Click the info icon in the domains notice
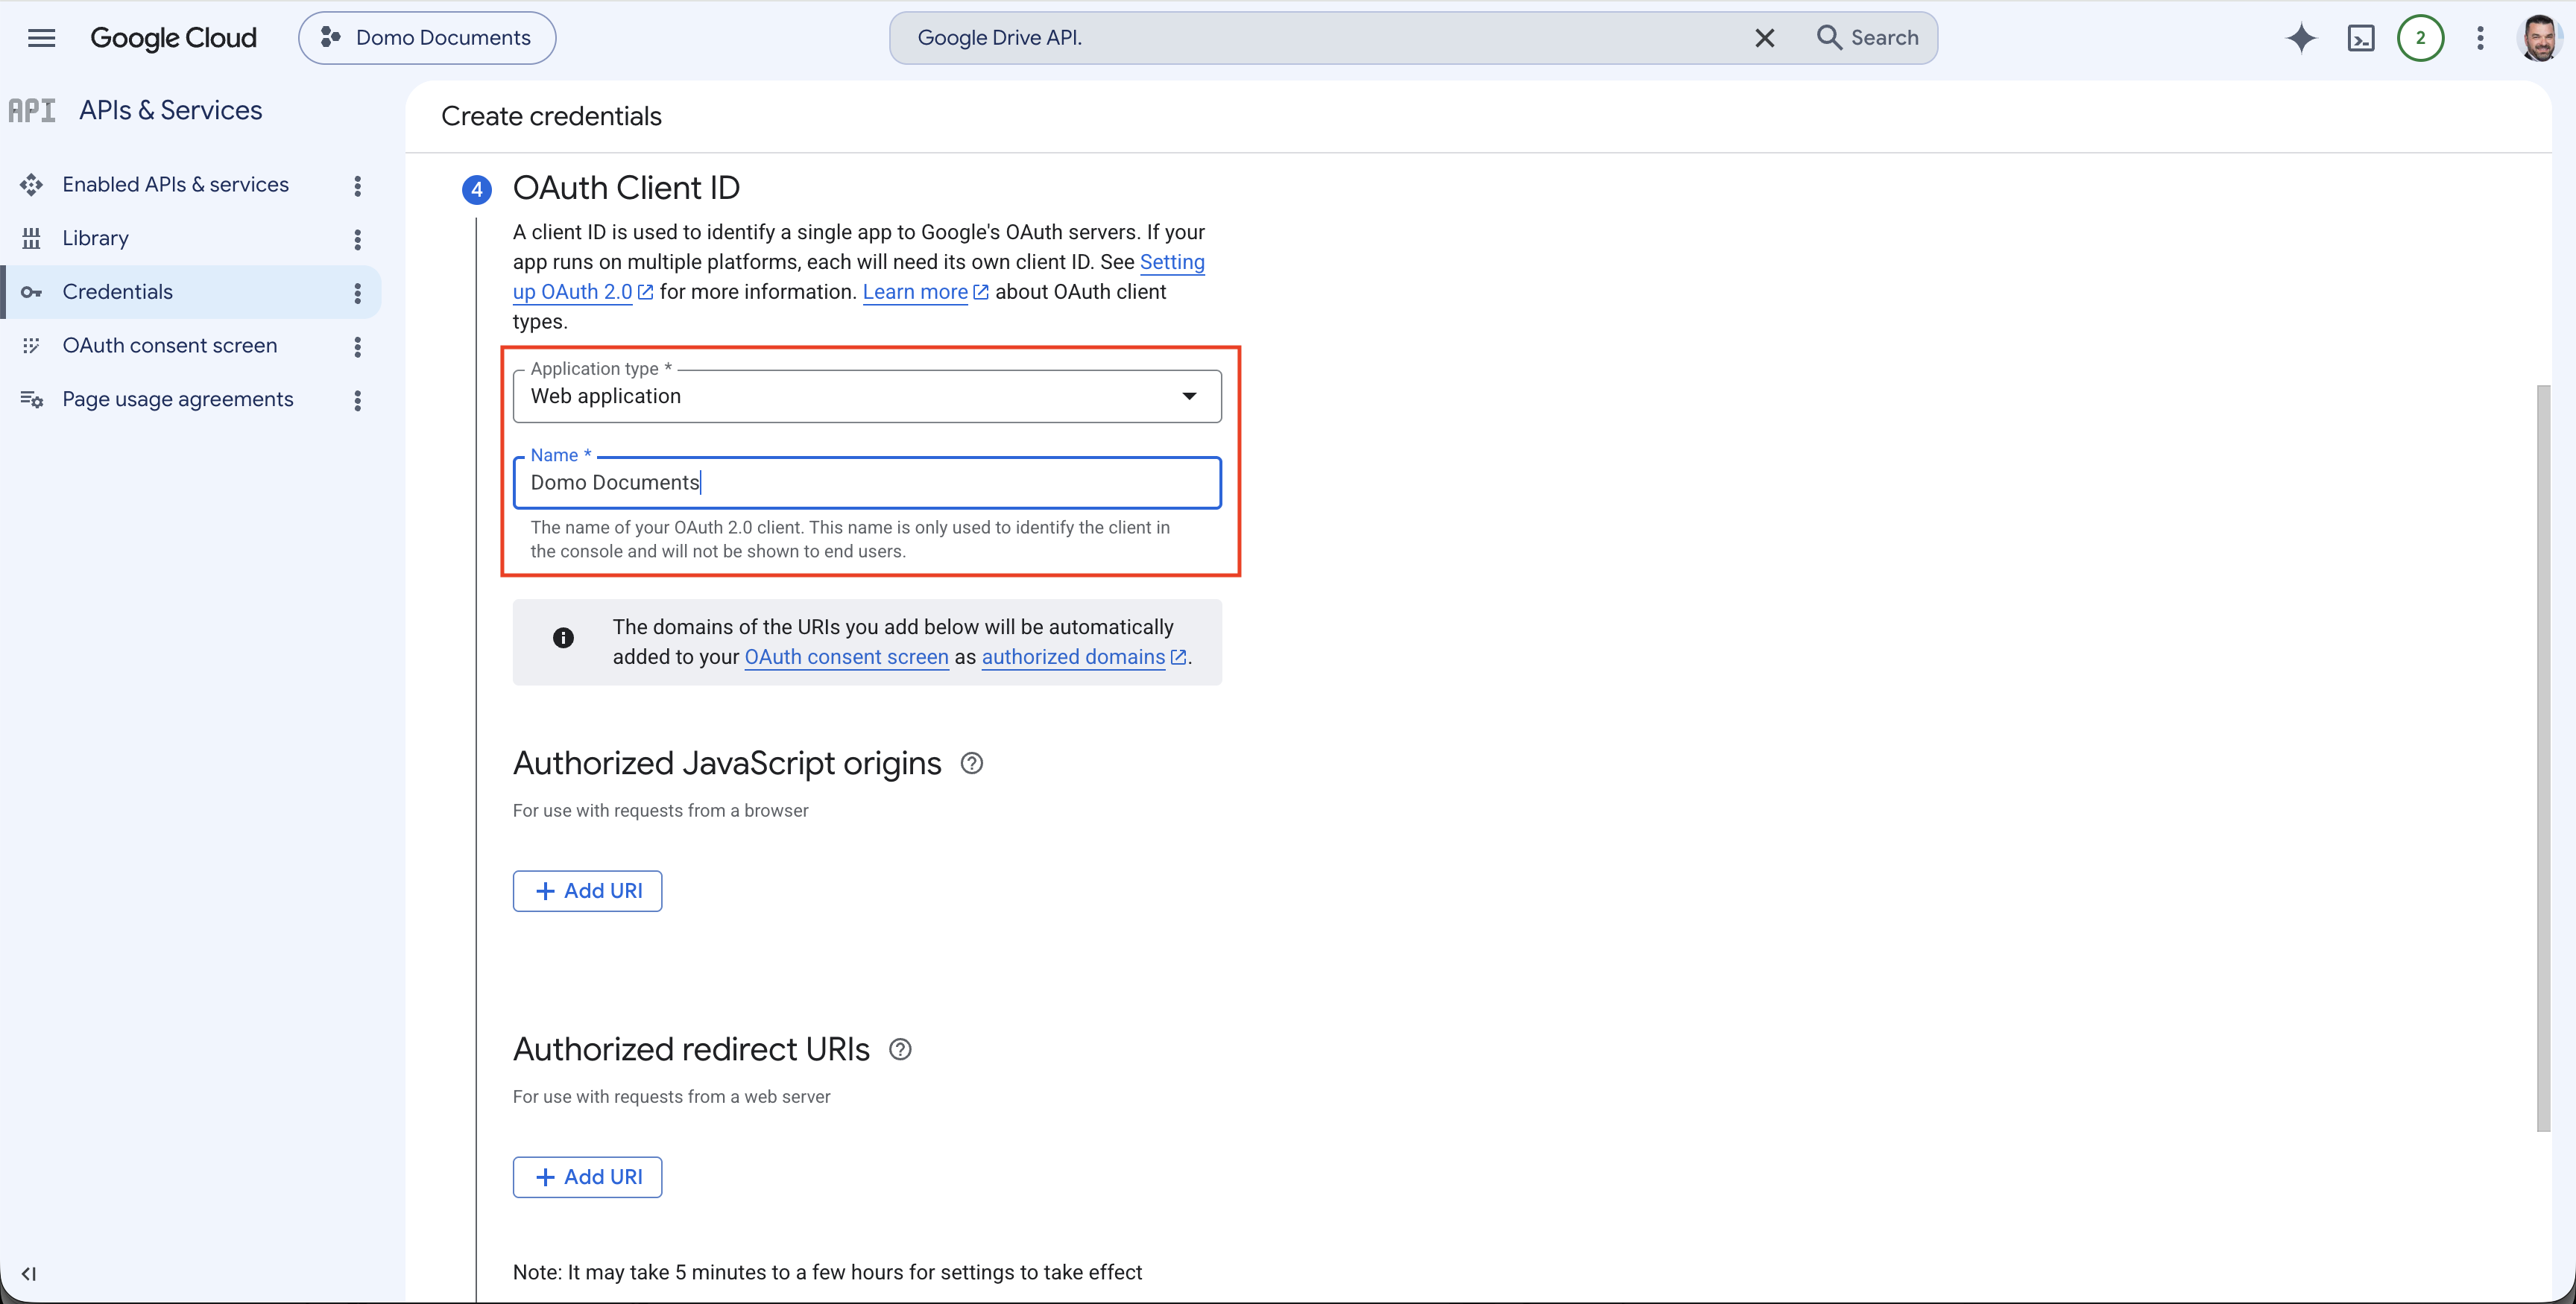 (x=563, y=637)
